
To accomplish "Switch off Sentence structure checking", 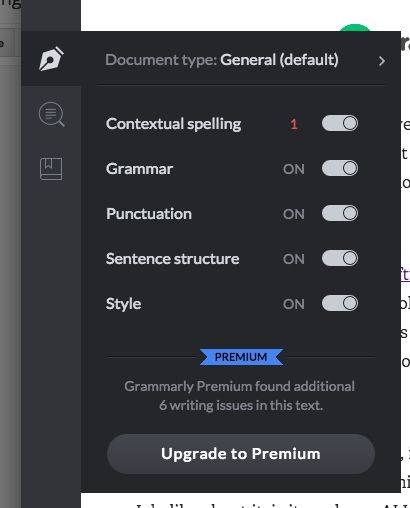I will [340, 258].
